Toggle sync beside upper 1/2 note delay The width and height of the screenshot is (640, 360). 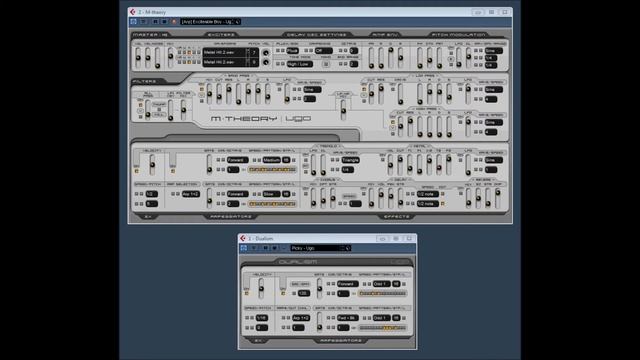(443, 194)
